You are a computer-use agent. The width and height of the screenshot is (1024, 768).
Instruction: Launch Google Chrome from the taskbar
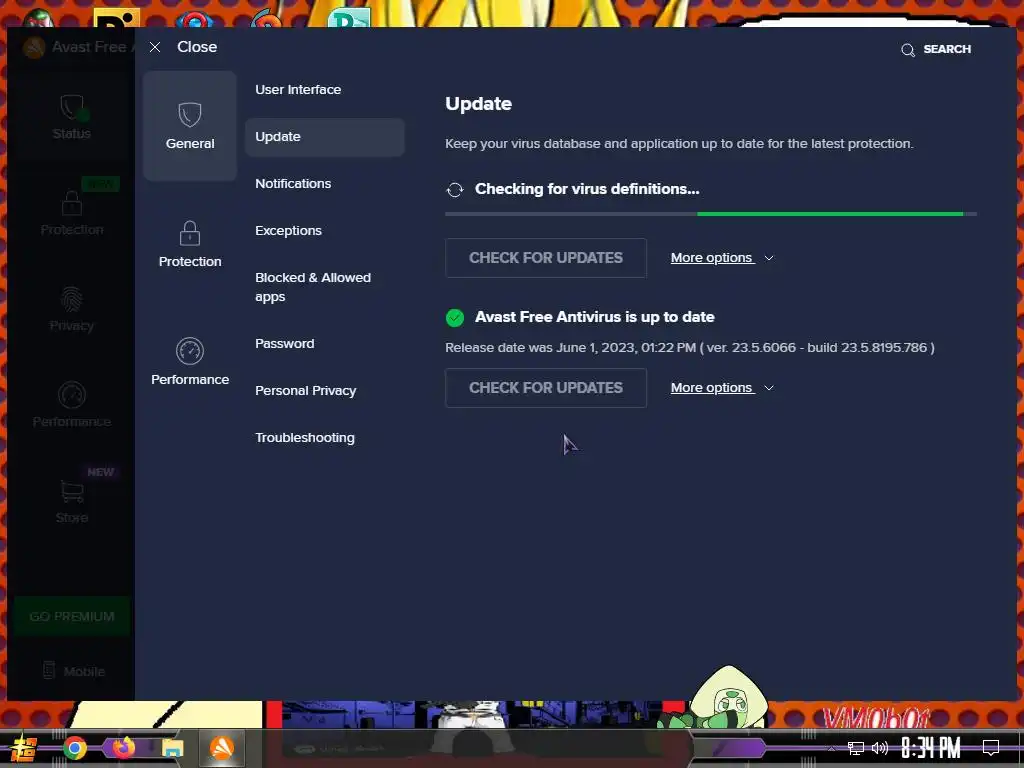[75, 748]
